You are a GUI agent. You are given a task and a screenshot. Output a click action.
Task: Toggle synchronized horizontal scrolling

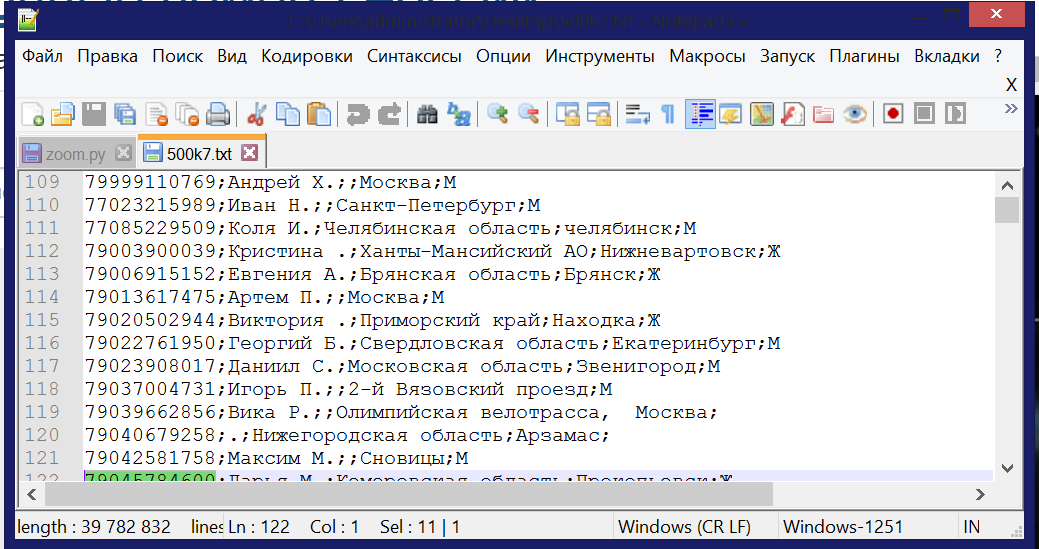pos(598,115)
